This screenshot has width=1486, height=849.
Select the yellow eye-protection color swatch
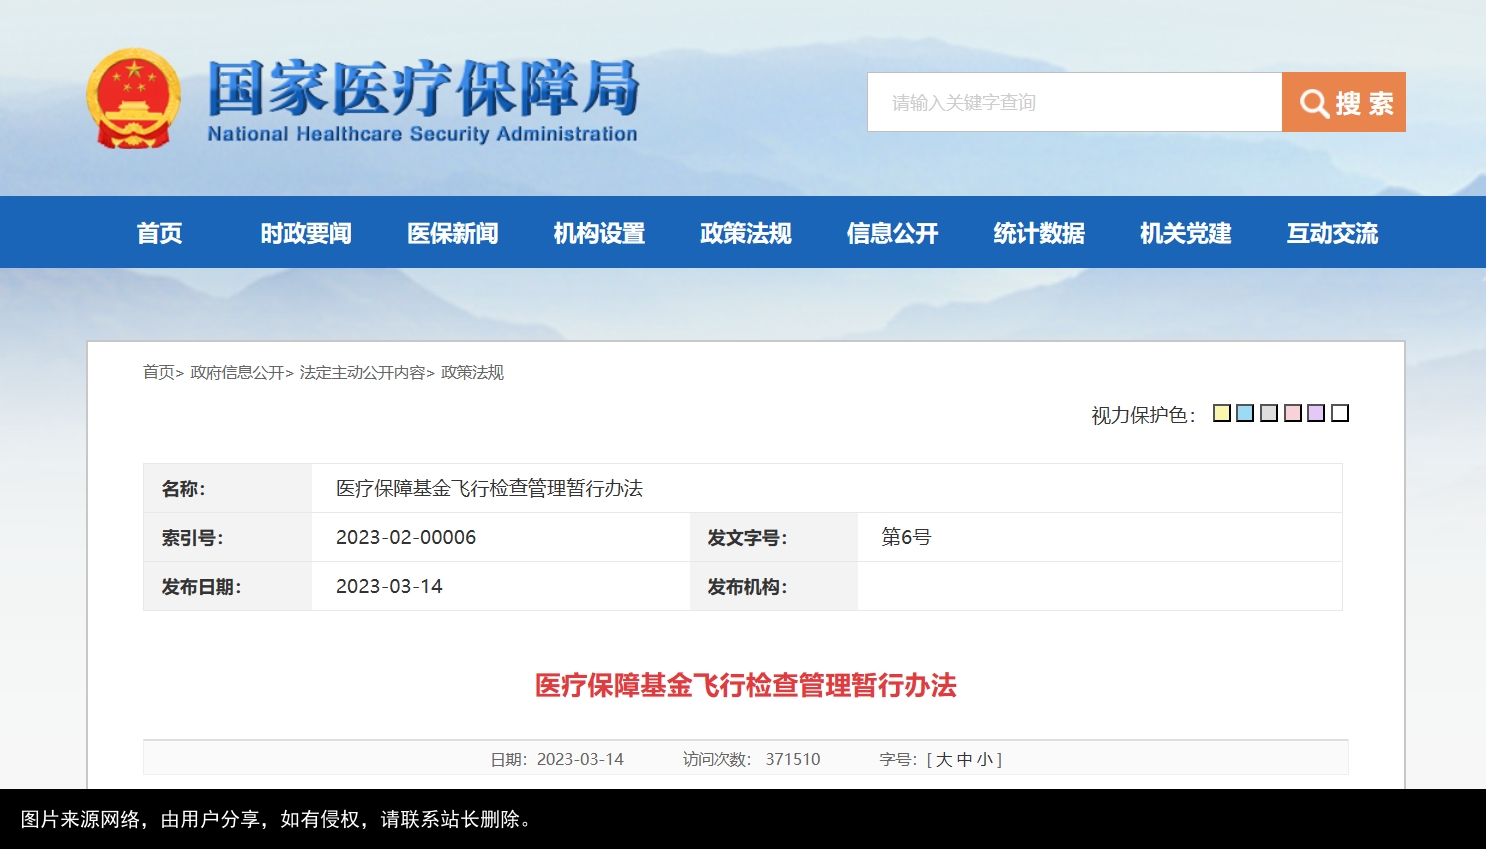[1220, 413]
